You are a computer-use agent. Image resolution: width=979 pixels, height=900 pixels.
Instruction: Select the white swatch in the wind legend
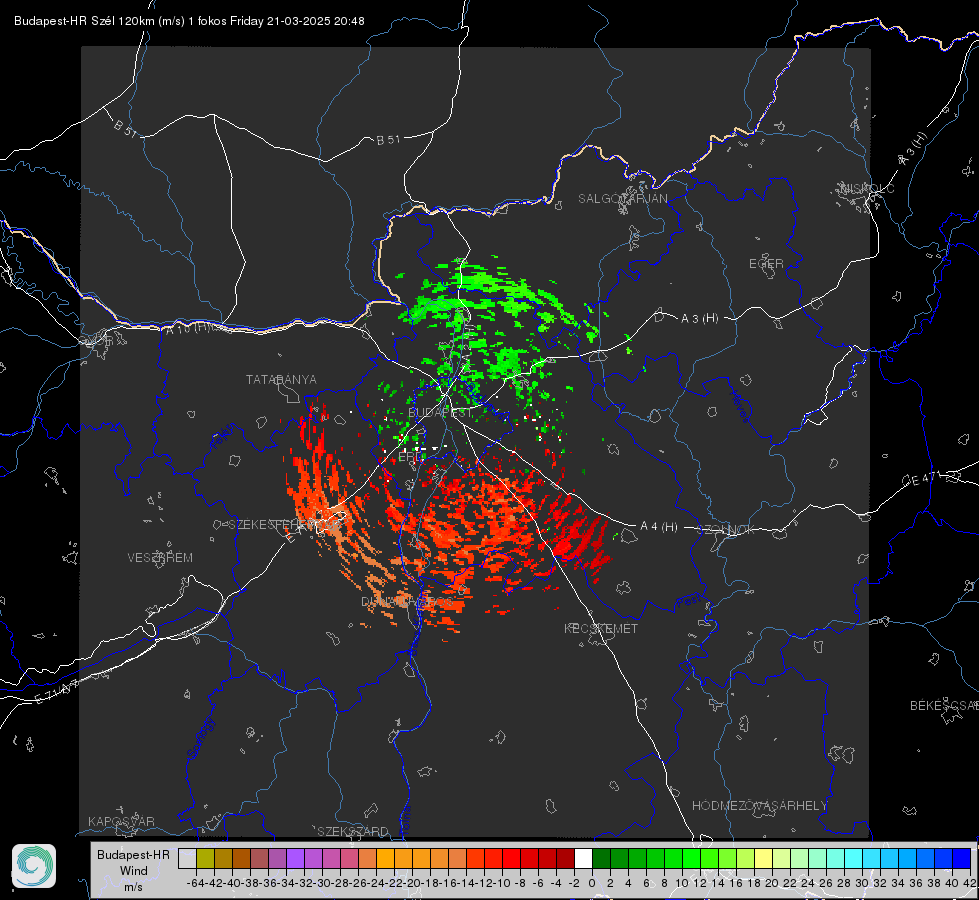583,858
